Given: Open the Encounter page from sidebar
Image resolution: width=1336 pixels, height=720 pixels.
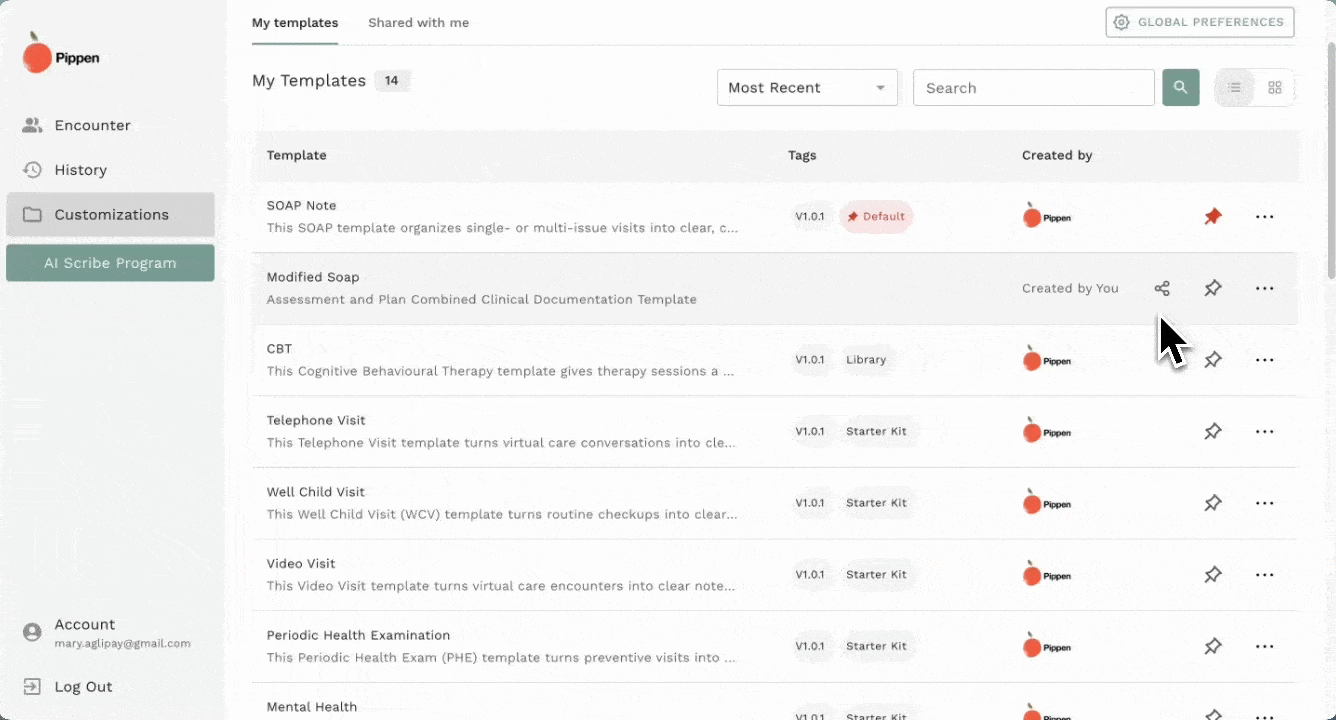Looking at the screenshot, I should pyautogui.click(x=92, y=126).
